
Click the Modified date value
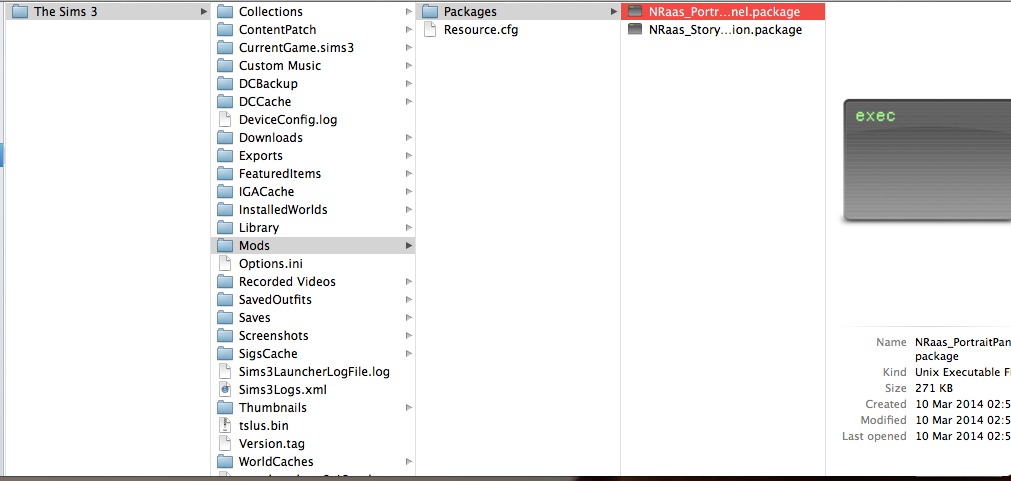pyautogui.click(x=963, y=420)
